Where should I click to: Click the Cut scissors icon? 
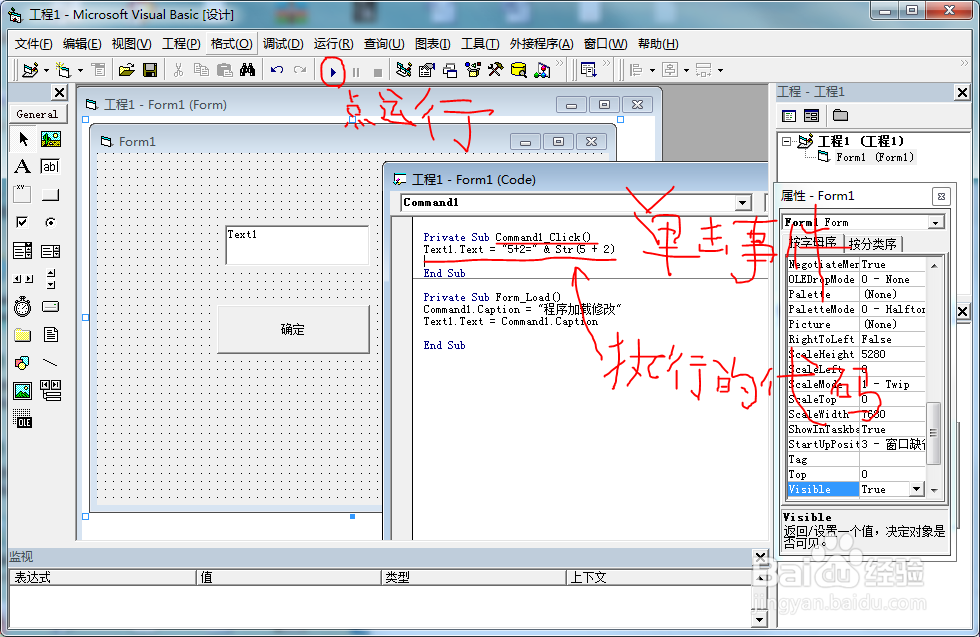(178, 70)
